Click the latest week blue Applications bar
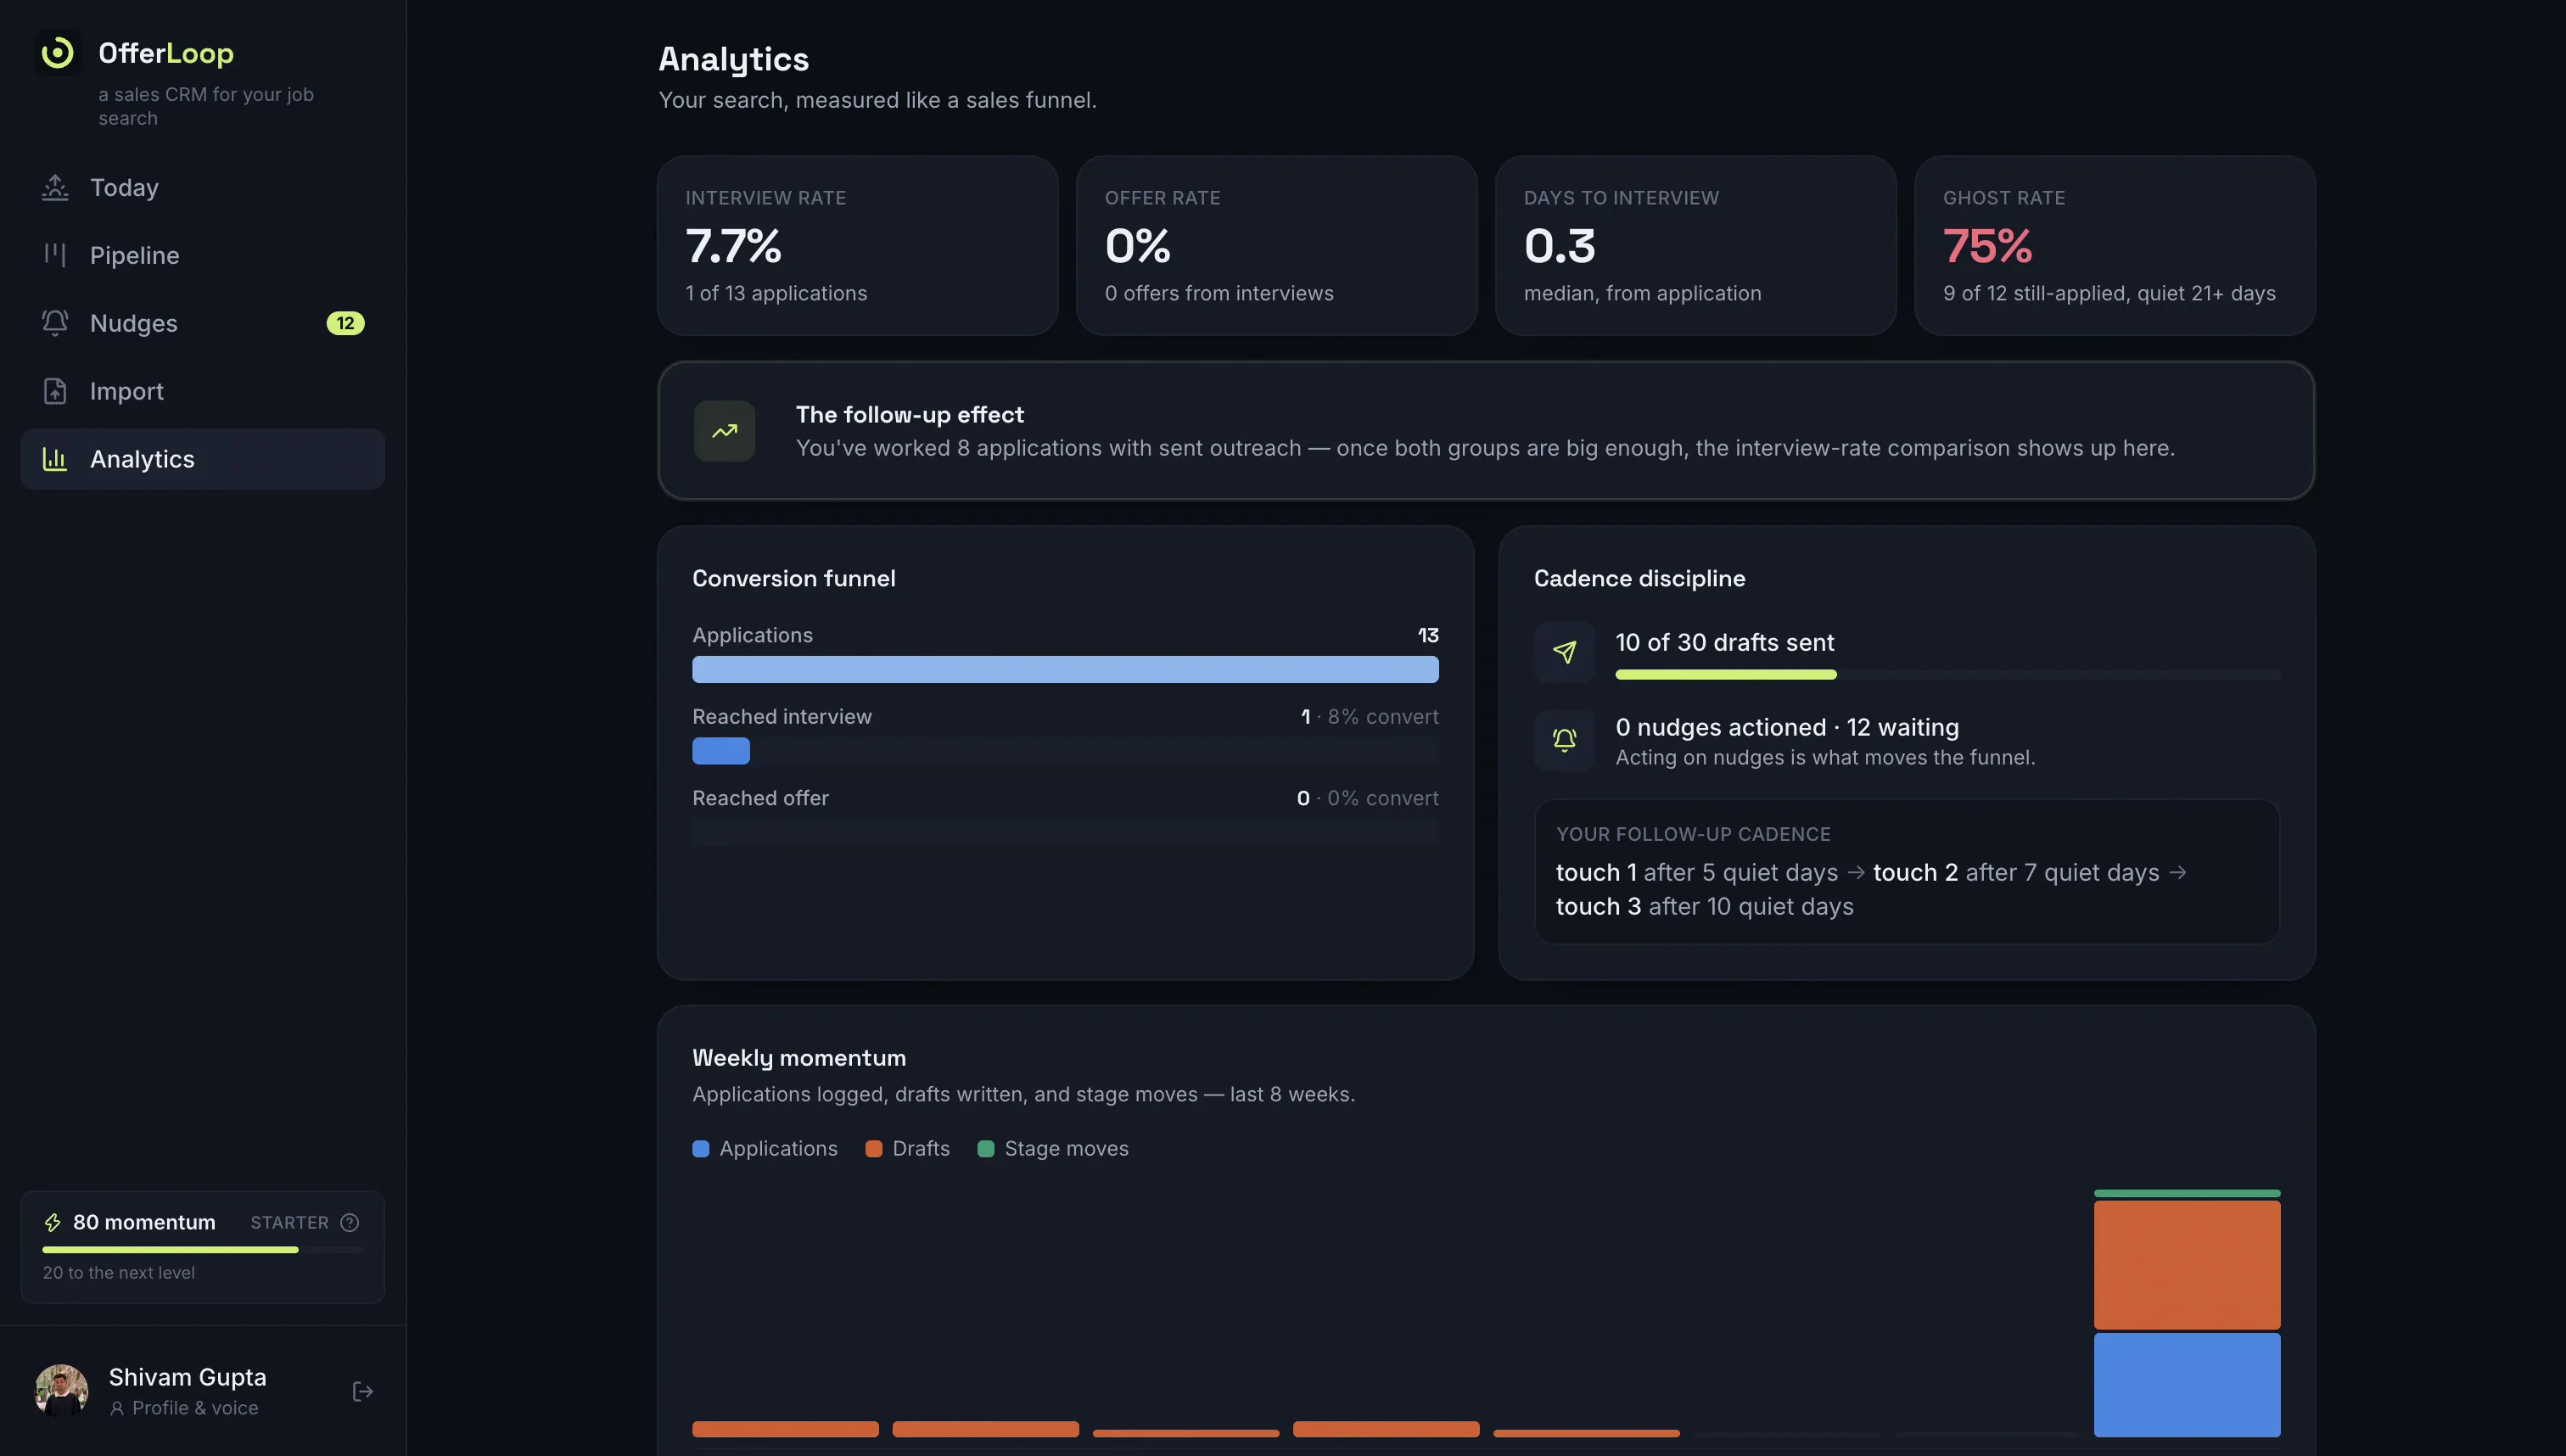The width and height of the screenshot is (2566, 1456). tap(2188, 1385)
